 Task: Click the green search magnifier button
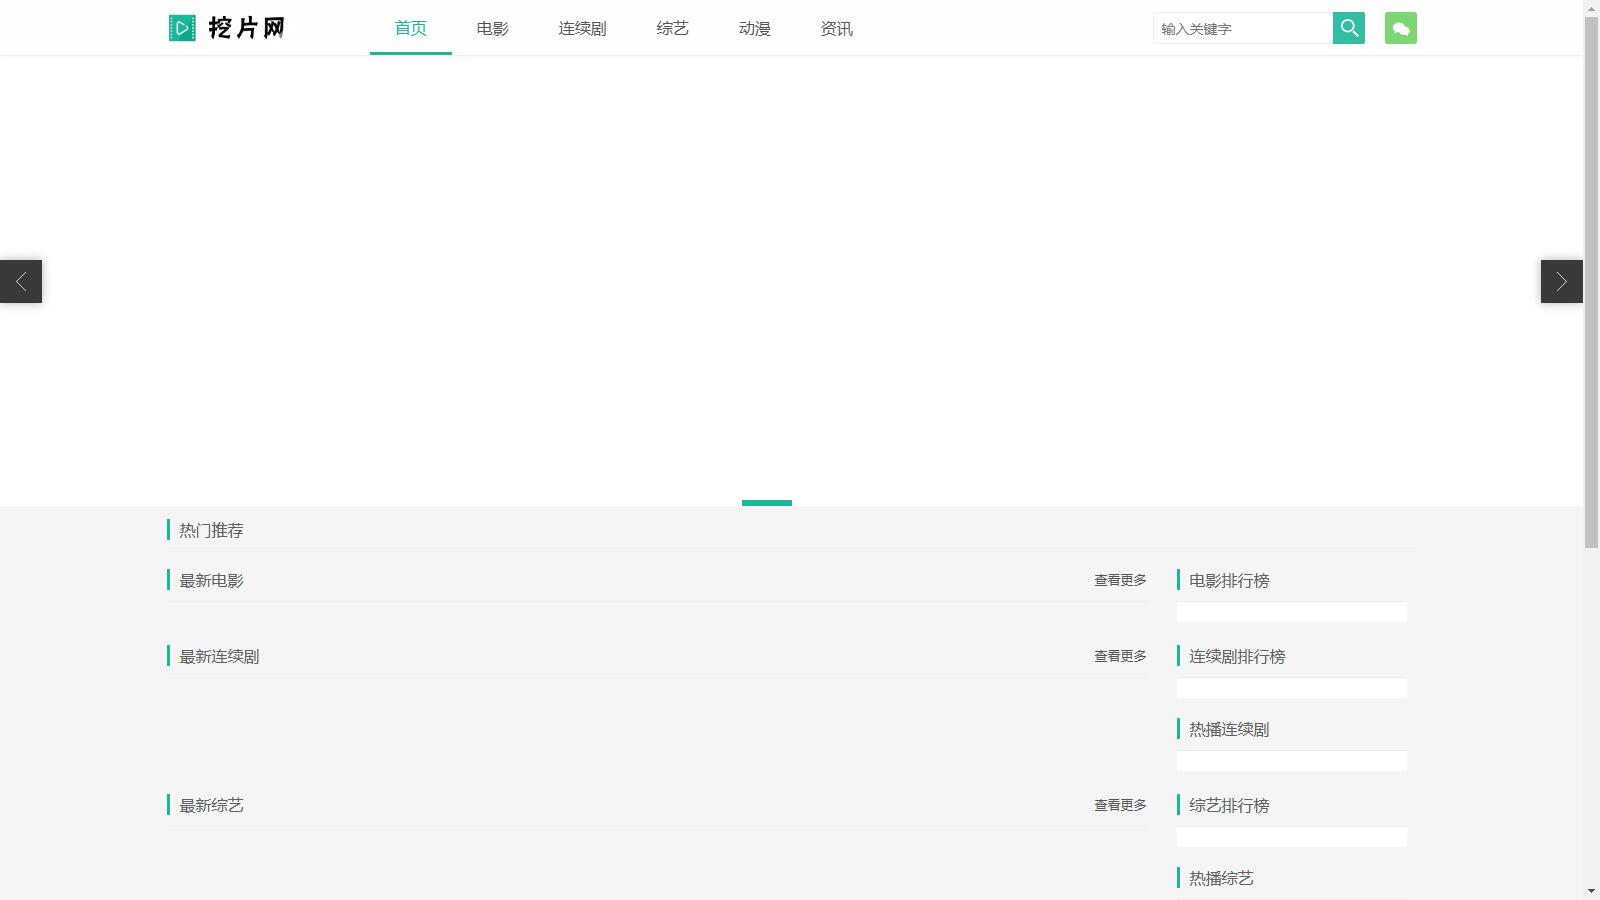(1348, 28)
